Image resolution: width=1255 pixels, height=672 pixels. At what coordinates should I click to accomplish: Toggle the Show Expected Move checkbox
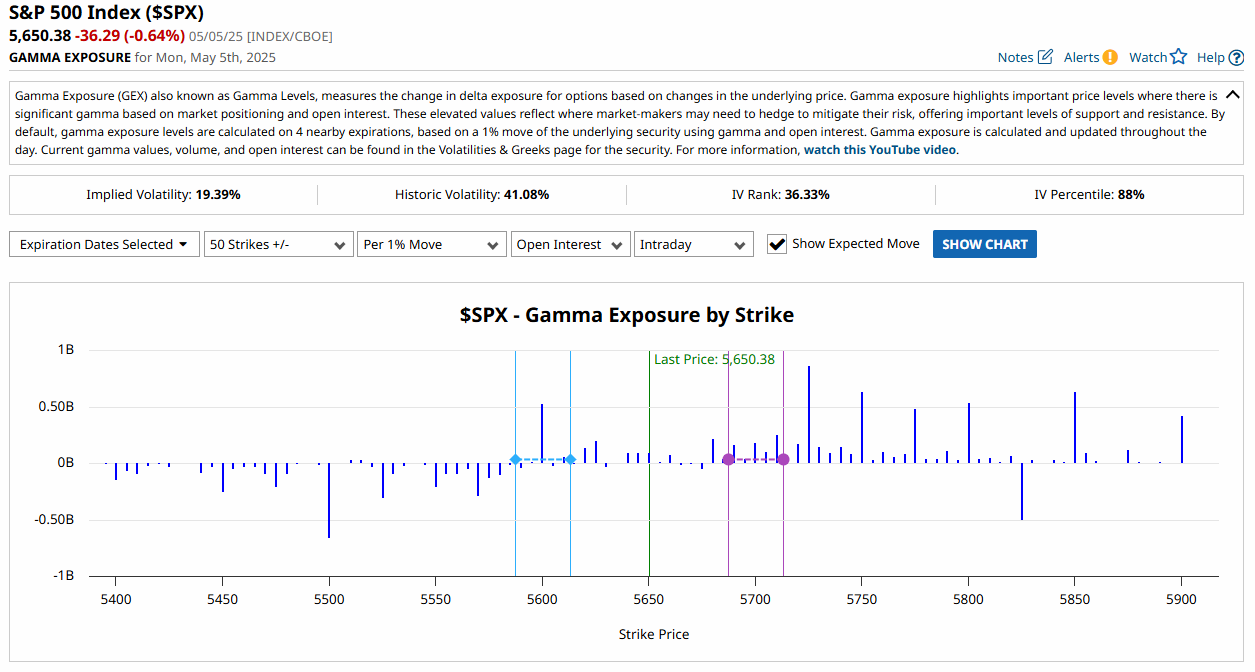click(776, 244)
